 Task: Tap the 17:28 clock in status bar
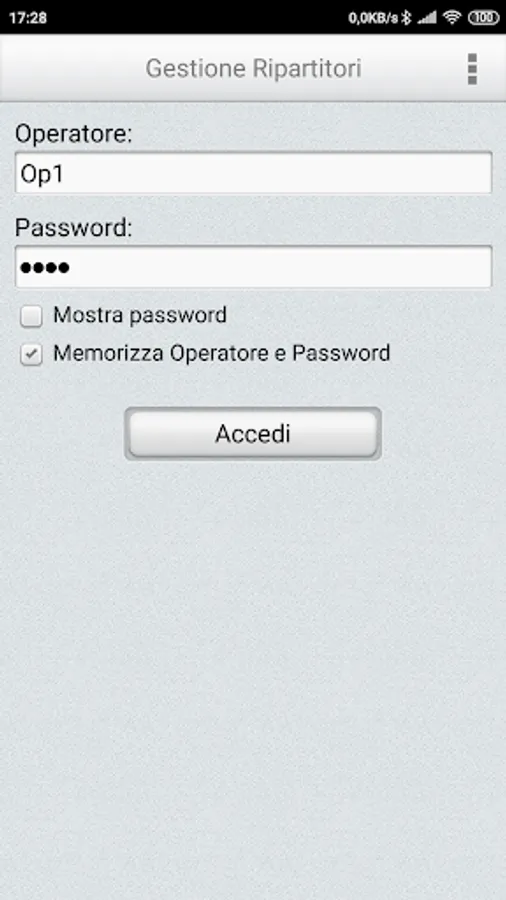(28, 18)
